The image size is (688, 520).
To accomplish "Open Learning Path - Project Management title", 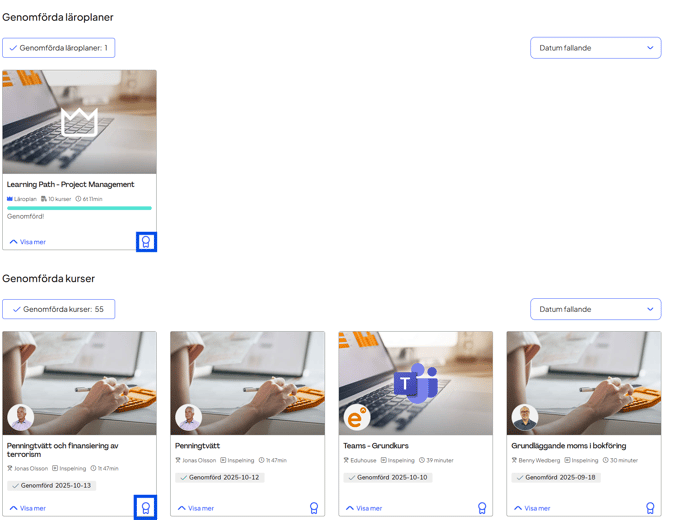I will (x=70, y=184).
